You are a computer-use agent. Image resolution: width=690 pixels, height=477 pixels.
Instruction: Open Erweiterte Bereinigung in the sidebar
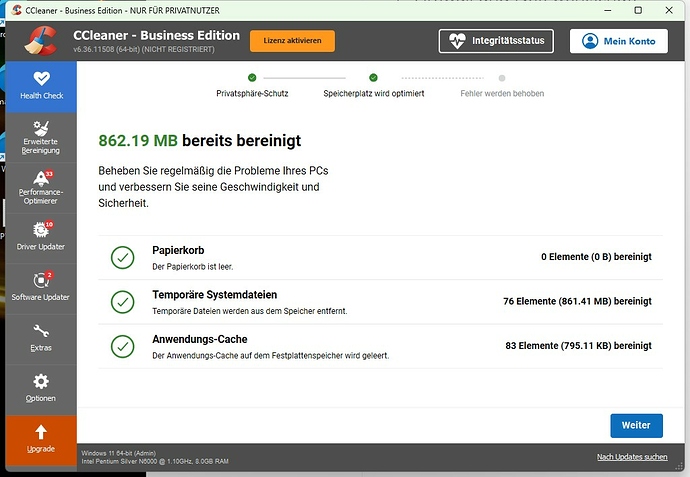click(x=41, y=138)
